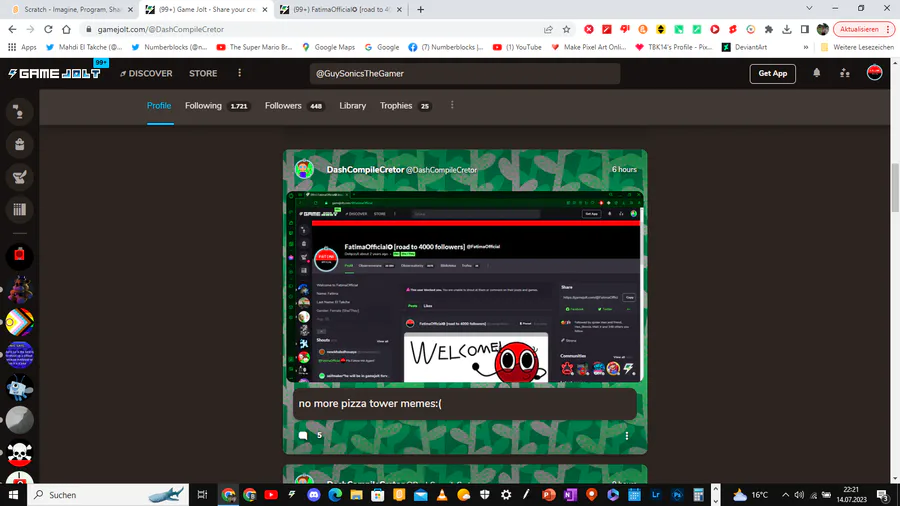Switch to the Followers tab
This screenshot has height=506, width=900.
pos(294,106)
